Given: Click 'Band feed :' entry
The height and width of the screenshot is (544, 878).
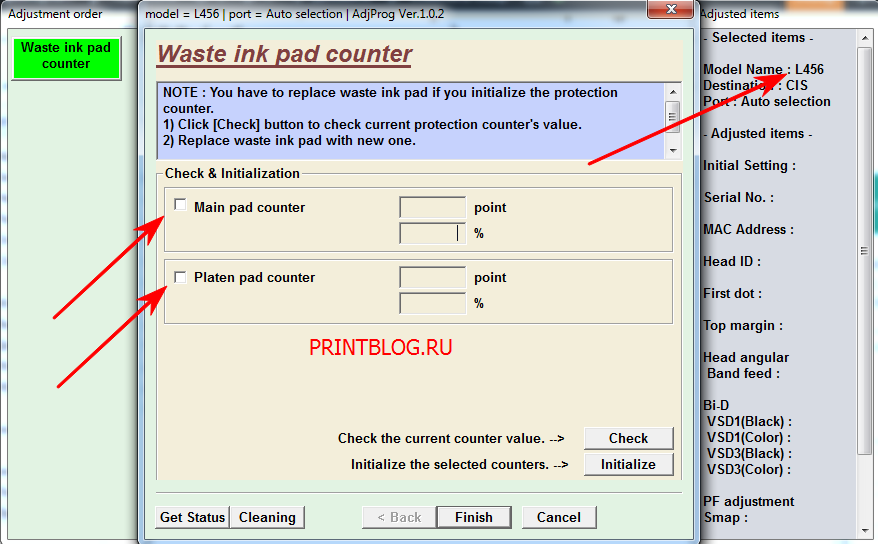Looking at the screenshot, I should point(744,373).
